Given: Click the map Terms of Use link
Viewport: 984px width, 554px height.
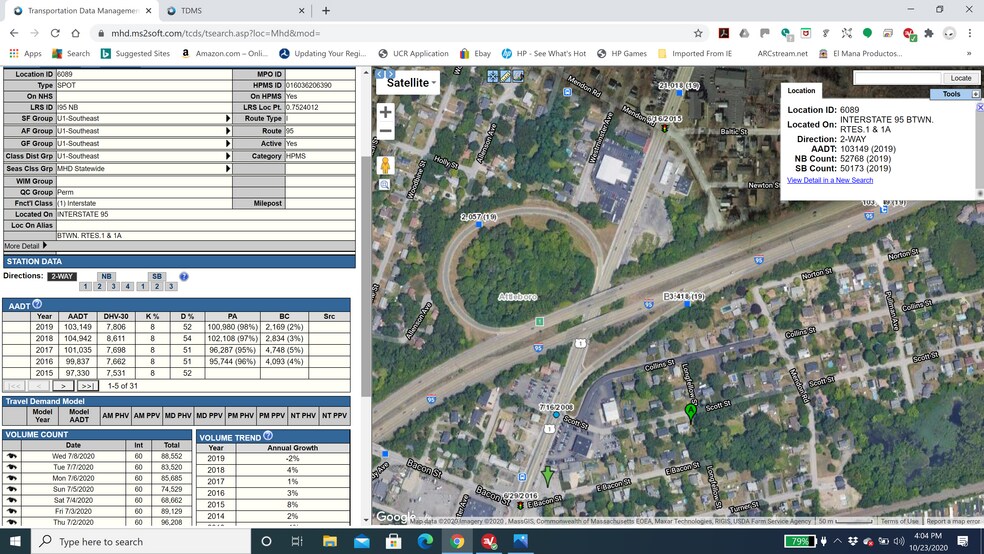Looking at the screenshot, I should (899, 521).
